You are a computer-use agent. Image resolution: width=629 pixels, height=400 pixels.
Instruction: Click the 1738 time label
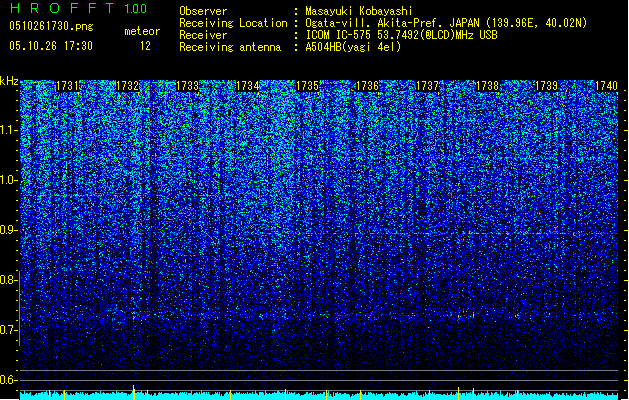point(487,86)
